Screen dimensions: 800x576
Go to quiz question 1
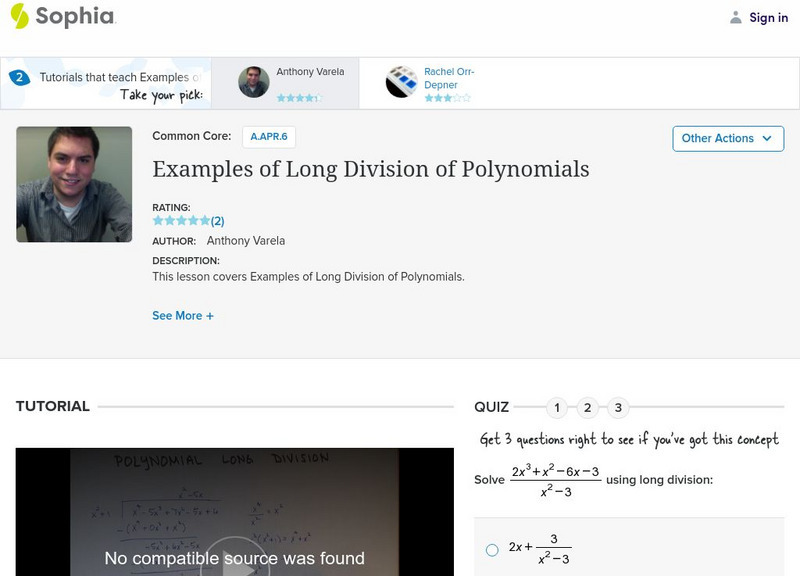pos(557,408)
